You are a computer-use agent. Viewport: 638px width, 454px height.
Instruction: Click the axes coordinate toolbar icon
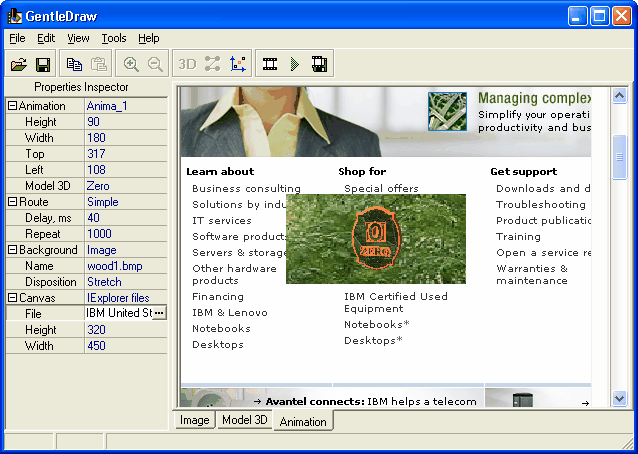(x=238, y=64)
